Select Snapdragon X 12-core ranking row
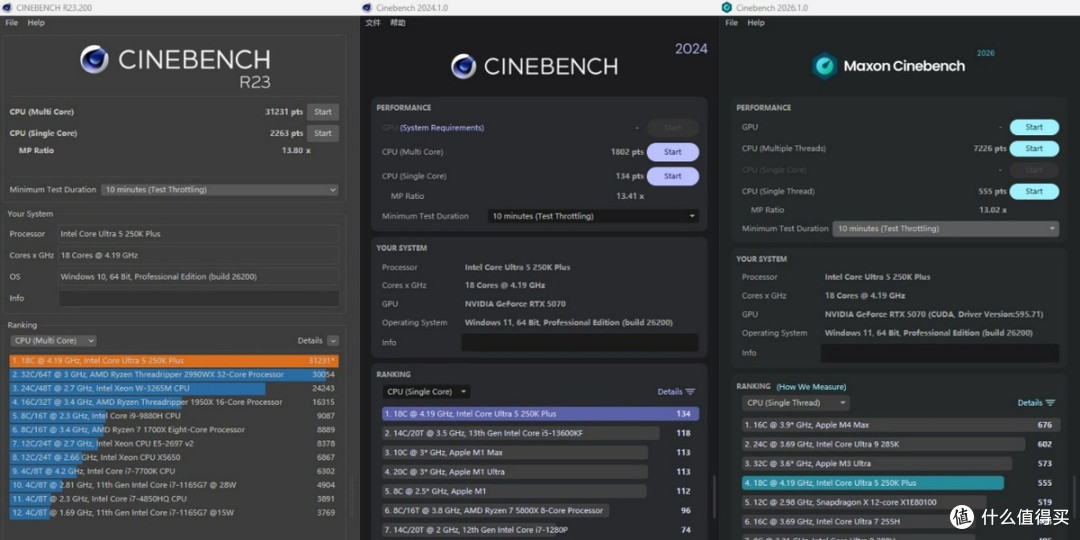Screen dimensions: 1080x540 tap(900, 502)
